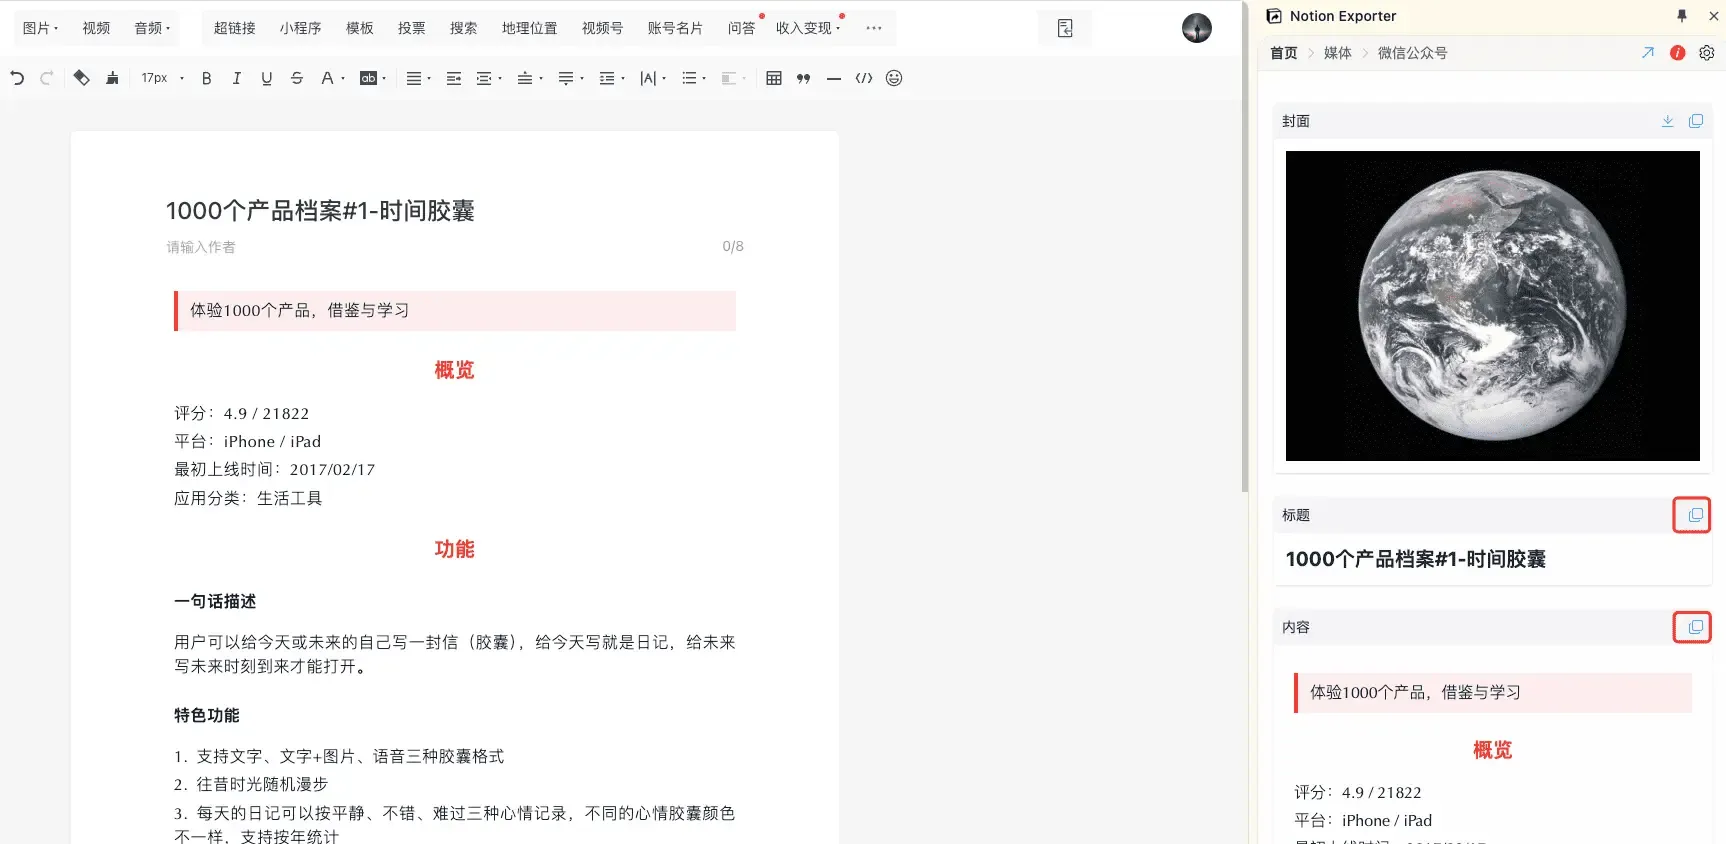Open the 图片 insert menu
The height and width of the screenshot is (844, 1726).
[x=40, y=28]
